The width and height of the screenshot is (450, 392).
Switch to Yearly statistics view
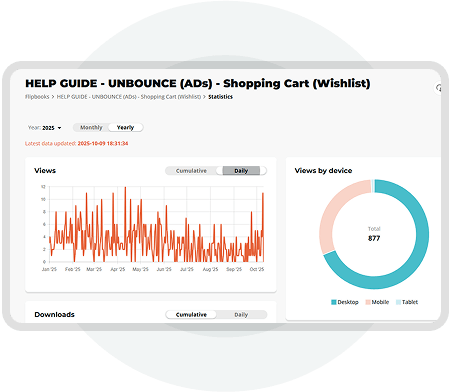[x=125, y=127]
